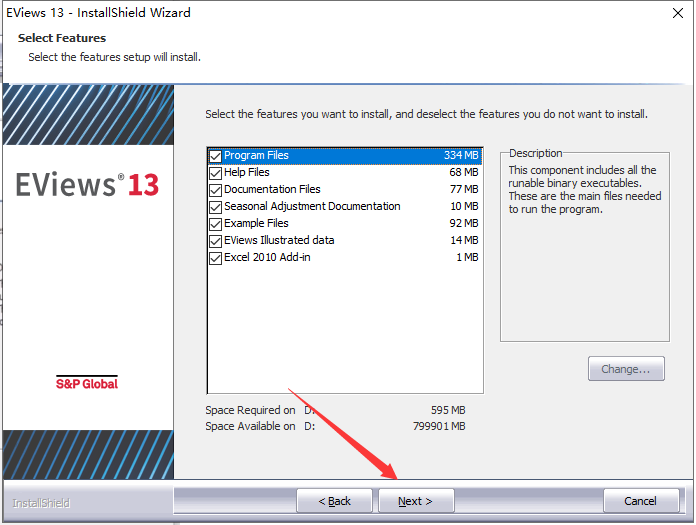Cancel the installation
Image resolution: width=696 pixels, height=525 pixels.
point(641,501)
